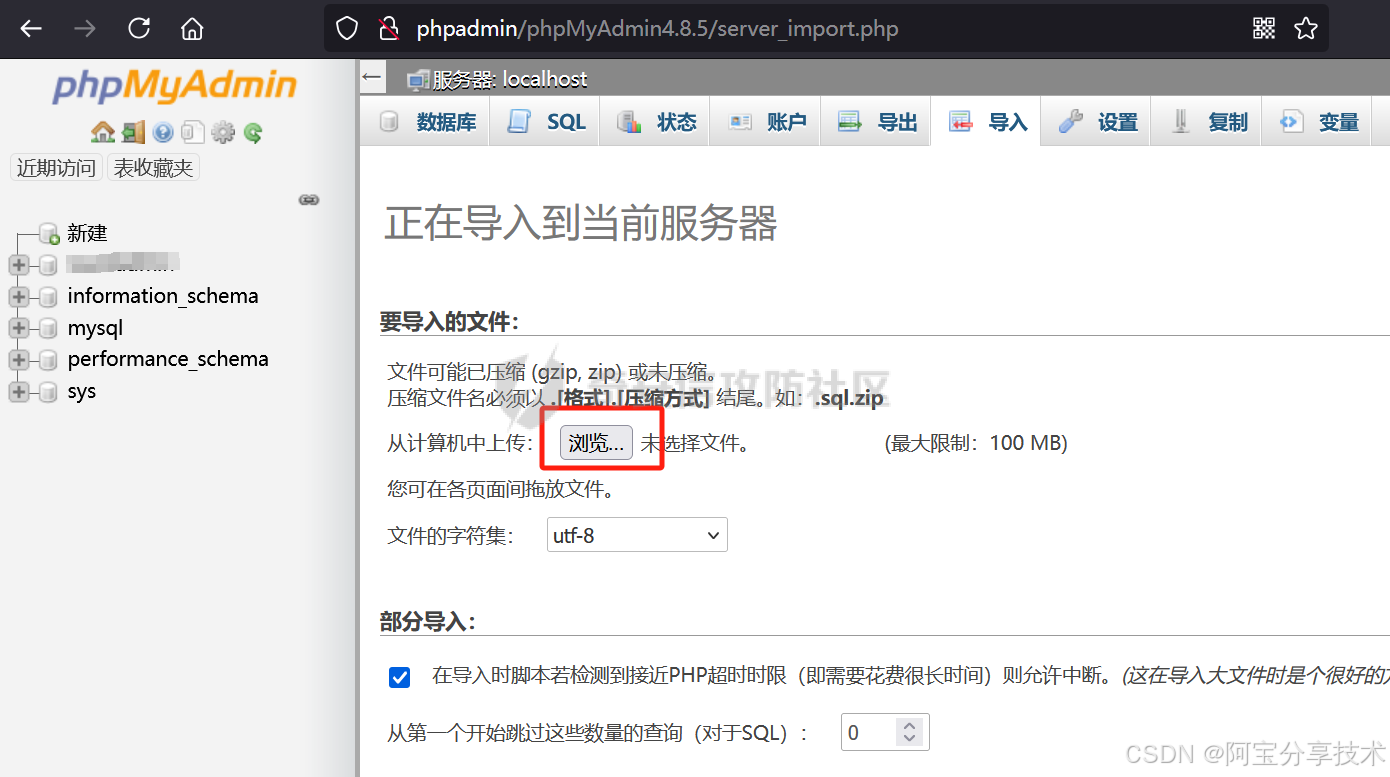Click the heading 正在导入到当前服务器
The width and height of the screenshot is (1390, 777).
coord(581,224)
